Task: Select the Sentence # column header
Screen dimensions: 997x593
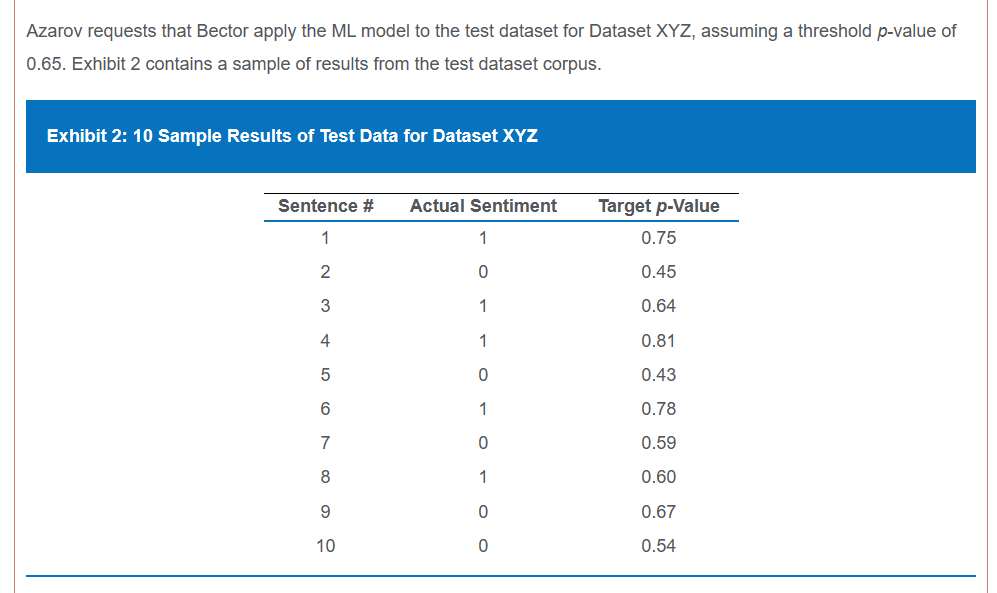Action: 325,206
